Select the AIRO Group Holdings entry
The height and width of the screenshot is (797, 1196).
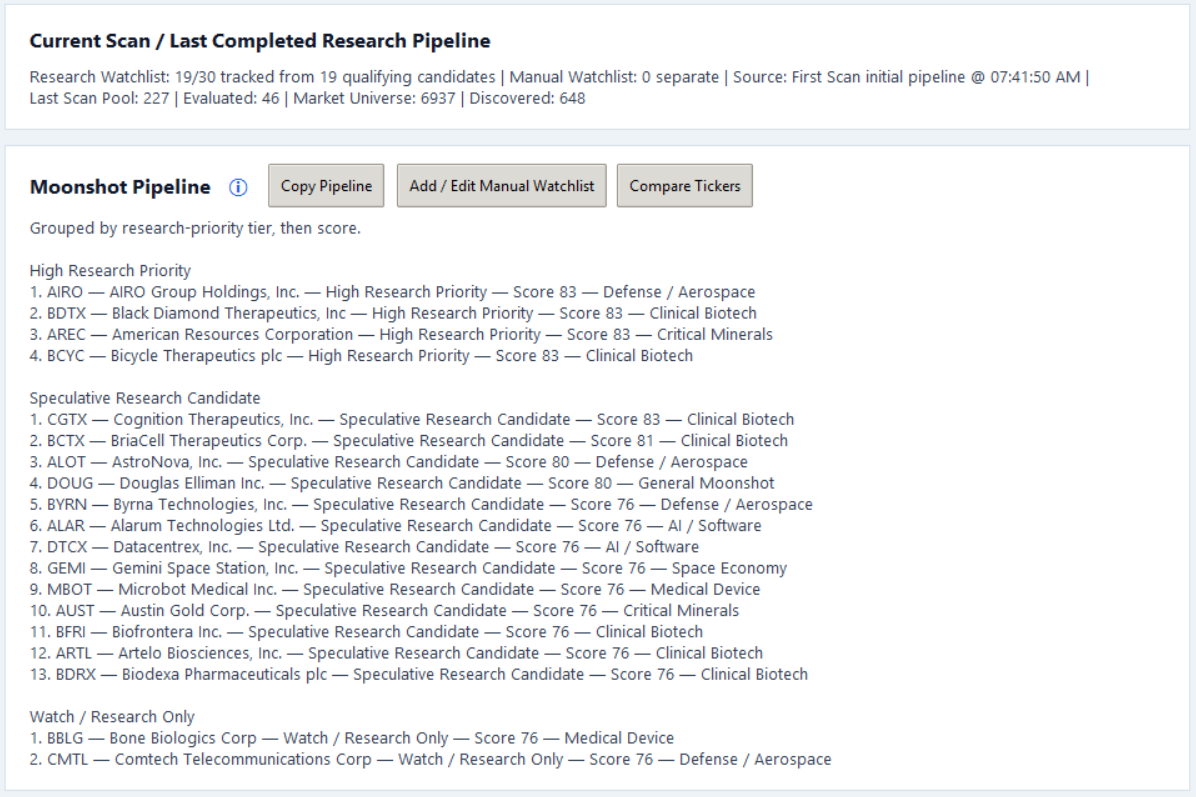[x=392, y=292]
